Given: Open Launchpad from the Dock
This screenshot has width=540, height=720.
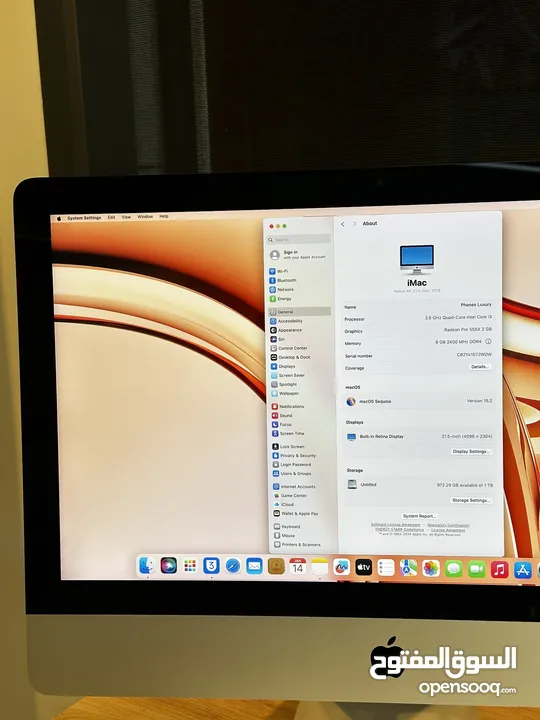Looking at the screenshot, I should [190, 566].
